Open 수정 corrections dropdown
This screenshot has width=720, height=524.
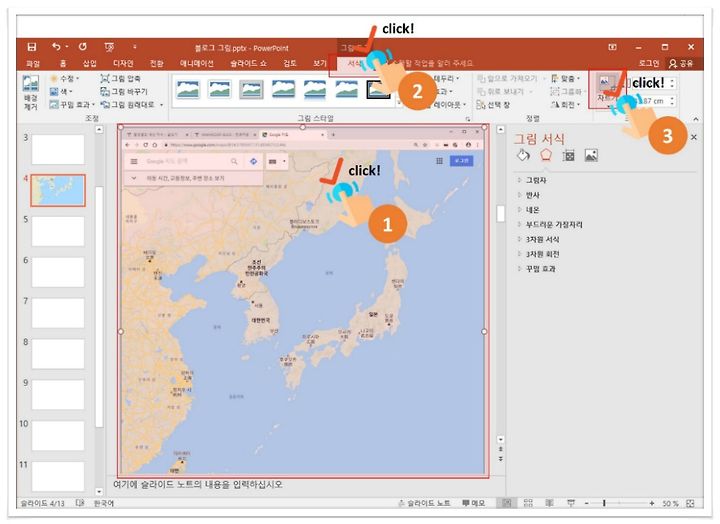click(x=64, y=79)
